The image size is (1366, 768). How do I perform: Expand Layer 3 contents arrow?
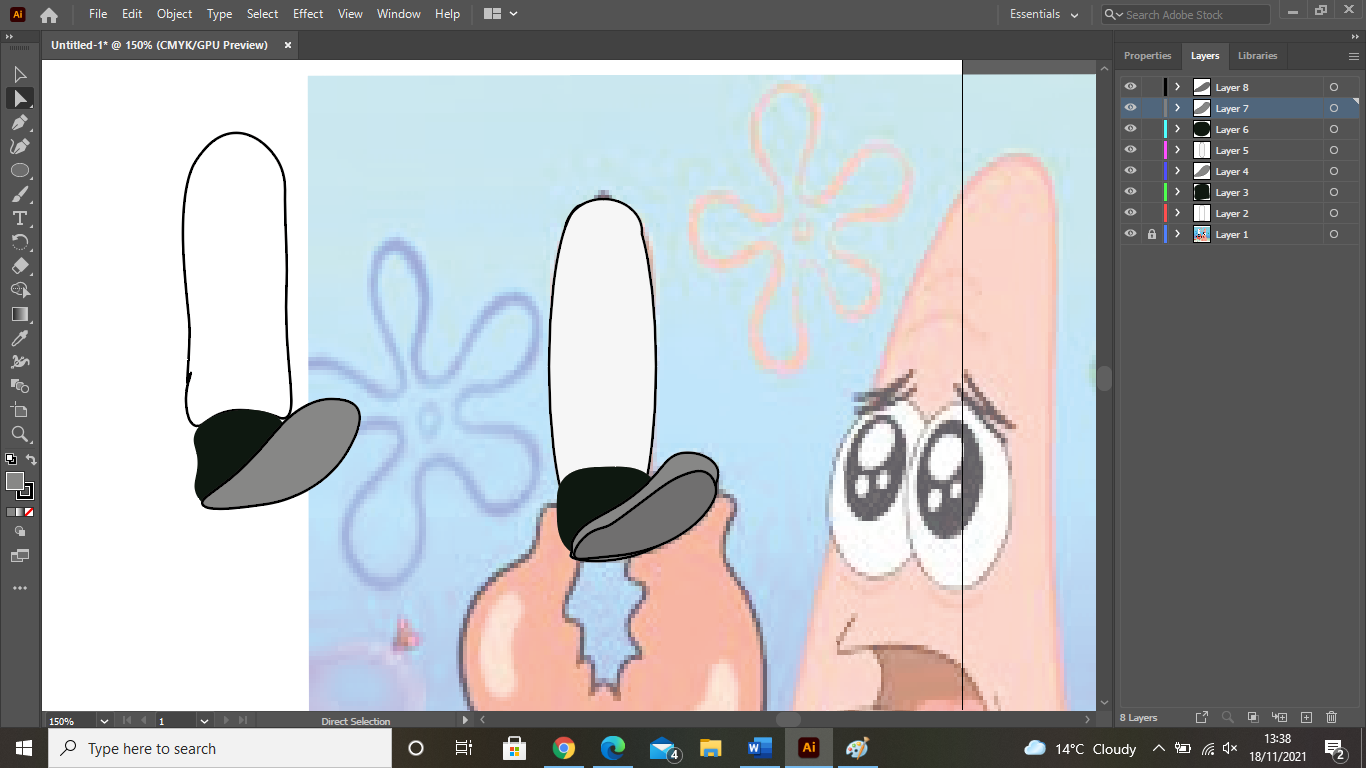coord(1178,192)
